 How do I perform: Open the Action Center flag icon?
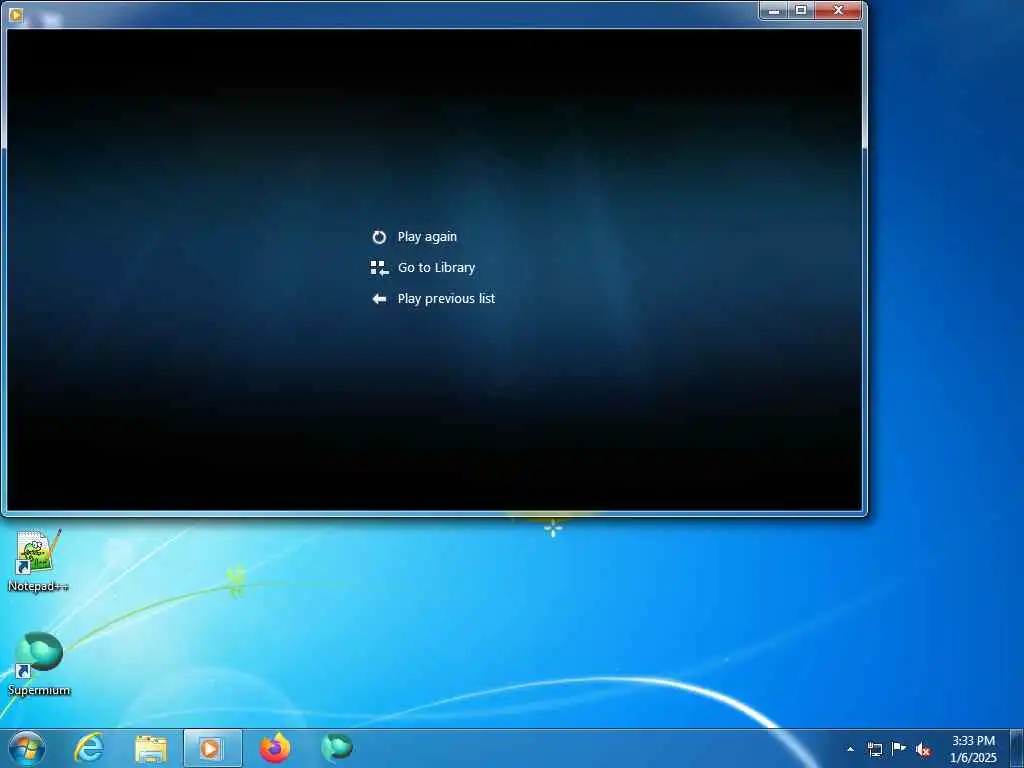(899, 749)
